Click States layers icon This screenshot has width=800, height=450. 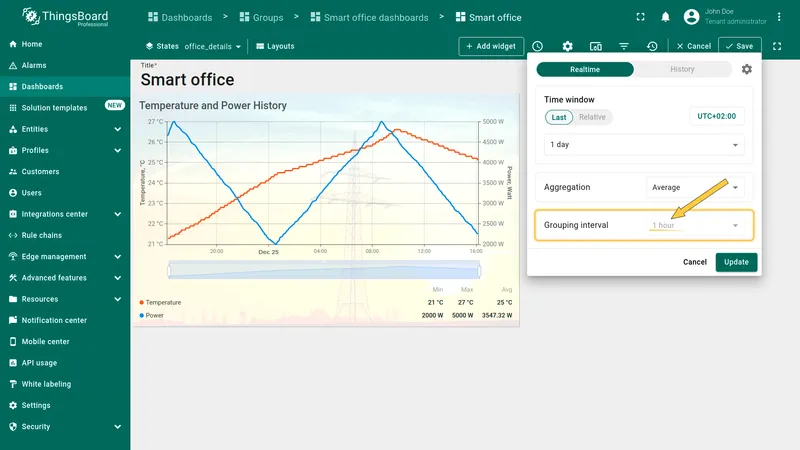pyautogui.click(x=149, y=46)
